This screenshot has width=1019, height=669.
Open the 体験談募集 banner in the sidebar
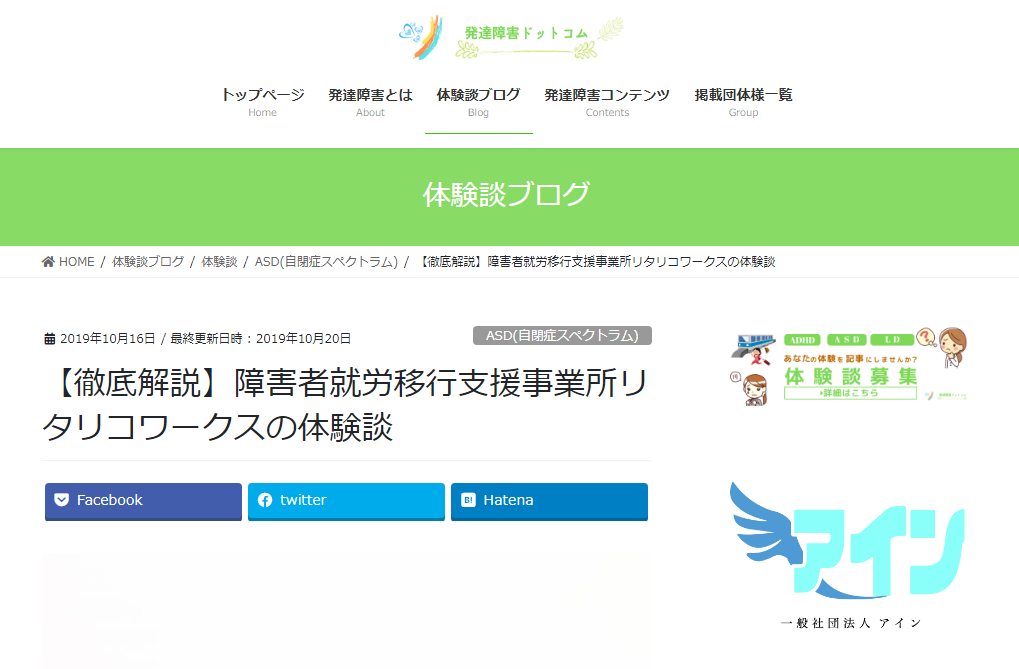(850, 367)
